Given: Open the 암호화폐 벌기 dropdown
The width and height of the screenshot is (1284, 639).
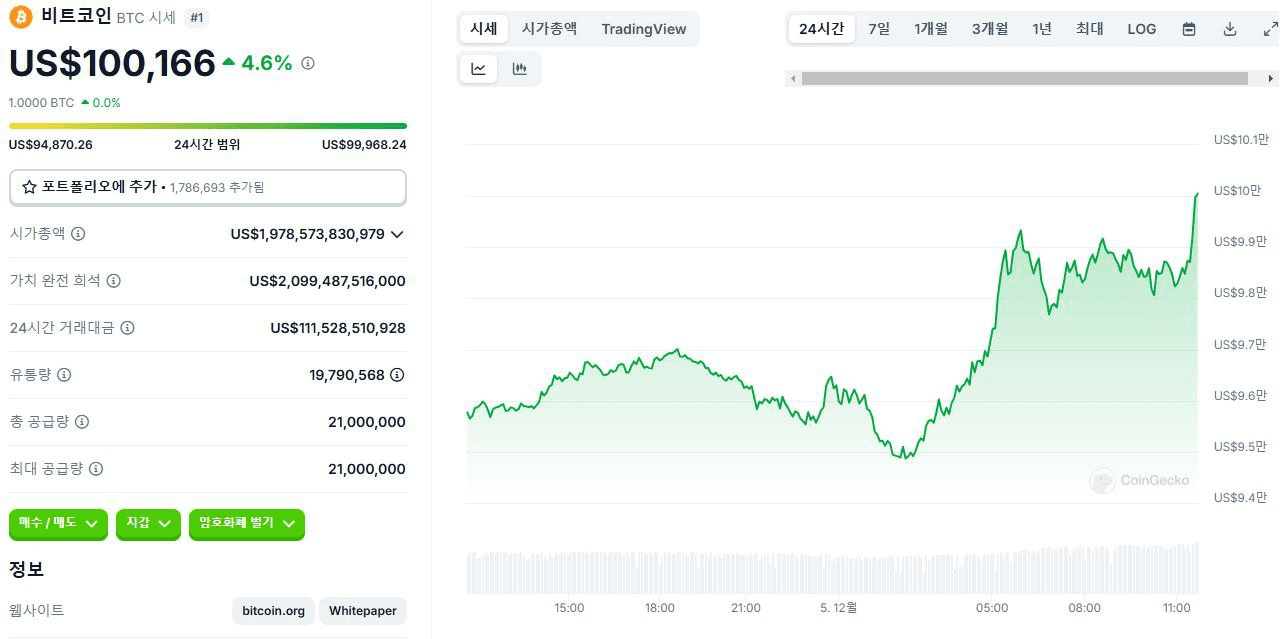Looking at the screenshot, I should [246, 523].
